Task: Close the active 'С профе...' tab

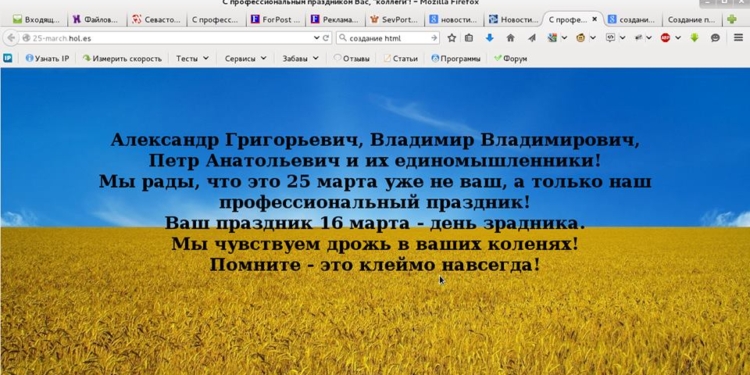Action: (x=595, y=20)
